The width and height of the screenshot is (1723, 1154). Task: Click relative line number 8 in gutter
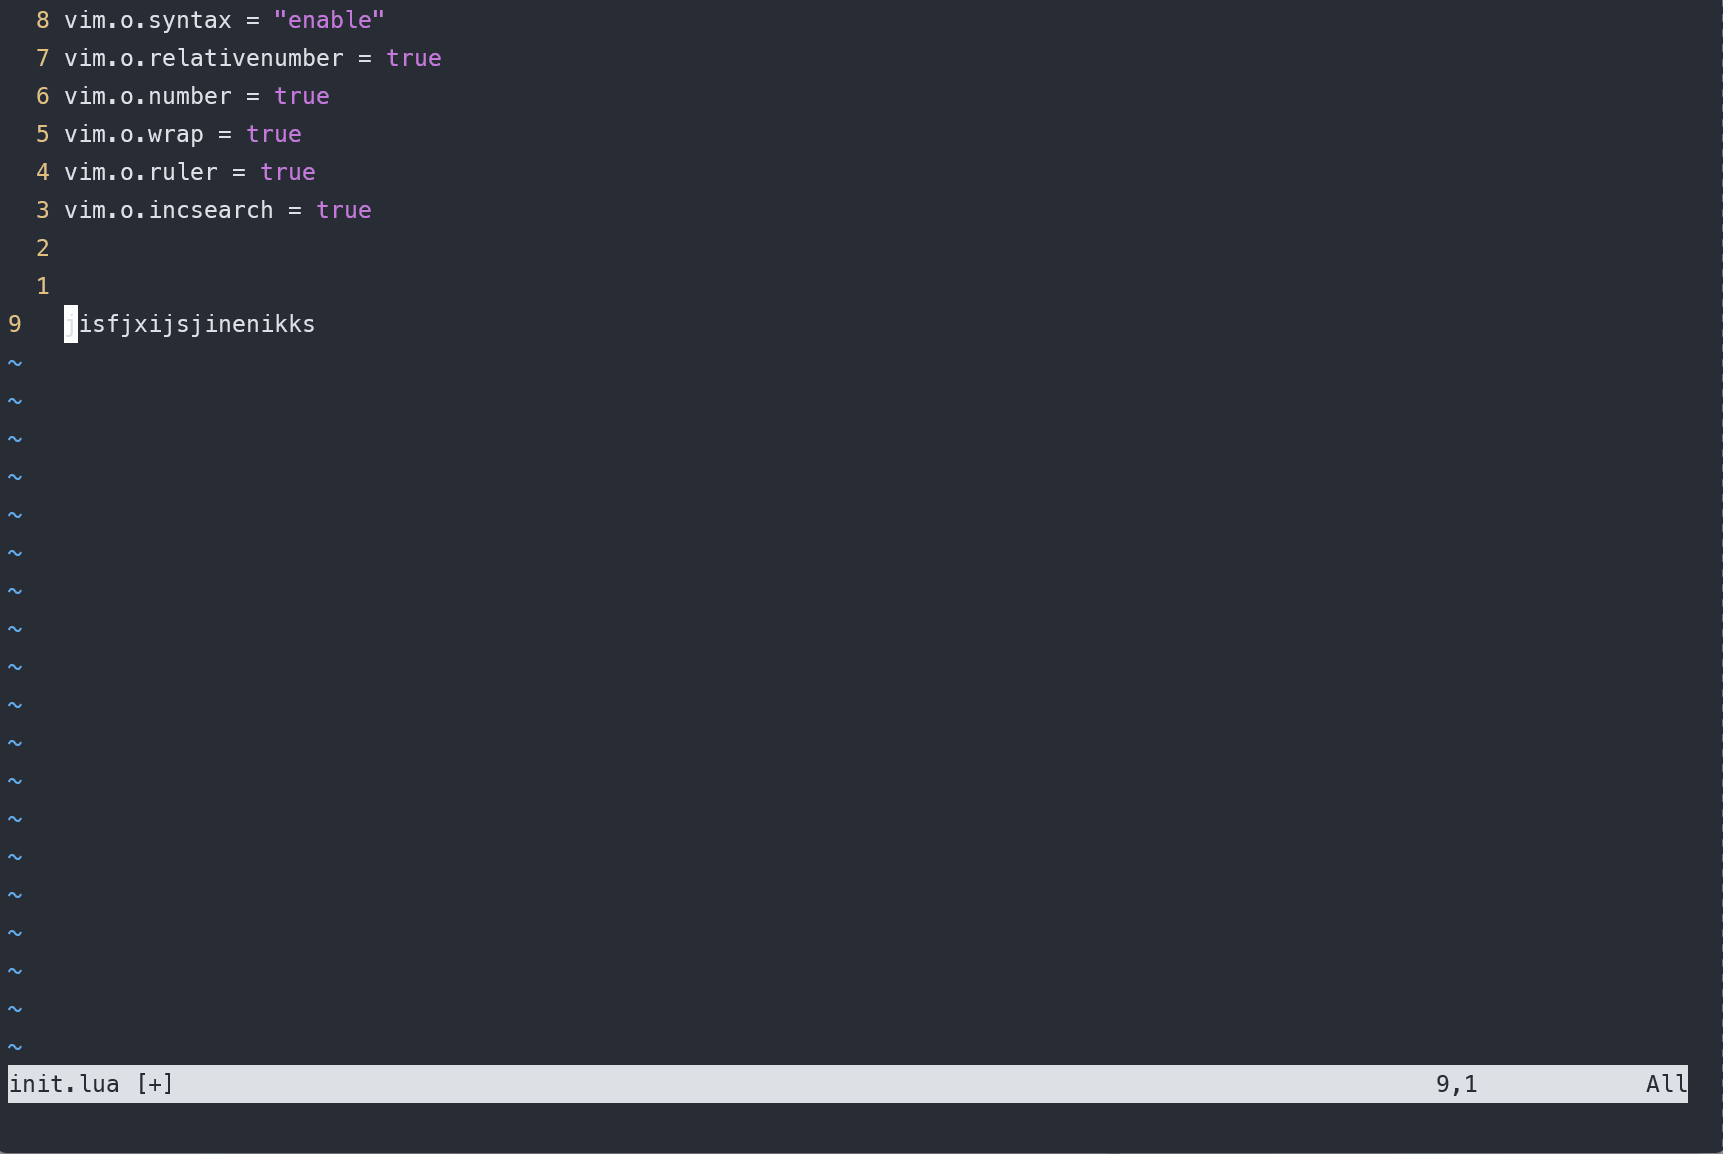[x=43, y=20]
